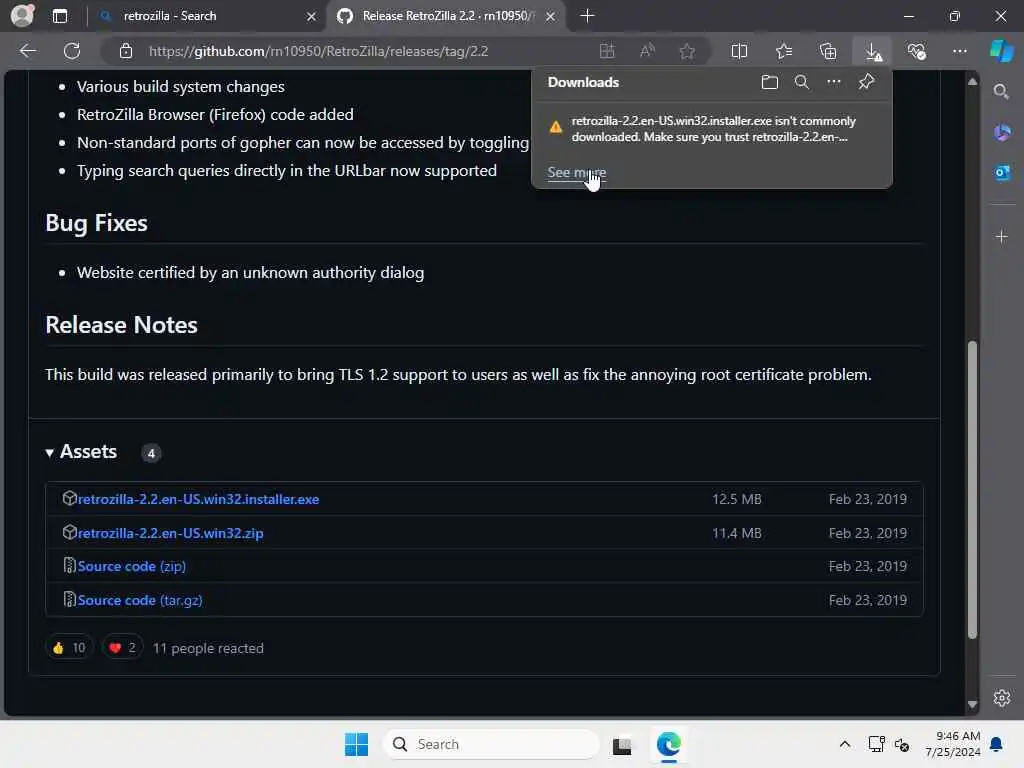Open a new tab with plus button
Viewport: 1024px width, 768px height.
pos(587,16)
